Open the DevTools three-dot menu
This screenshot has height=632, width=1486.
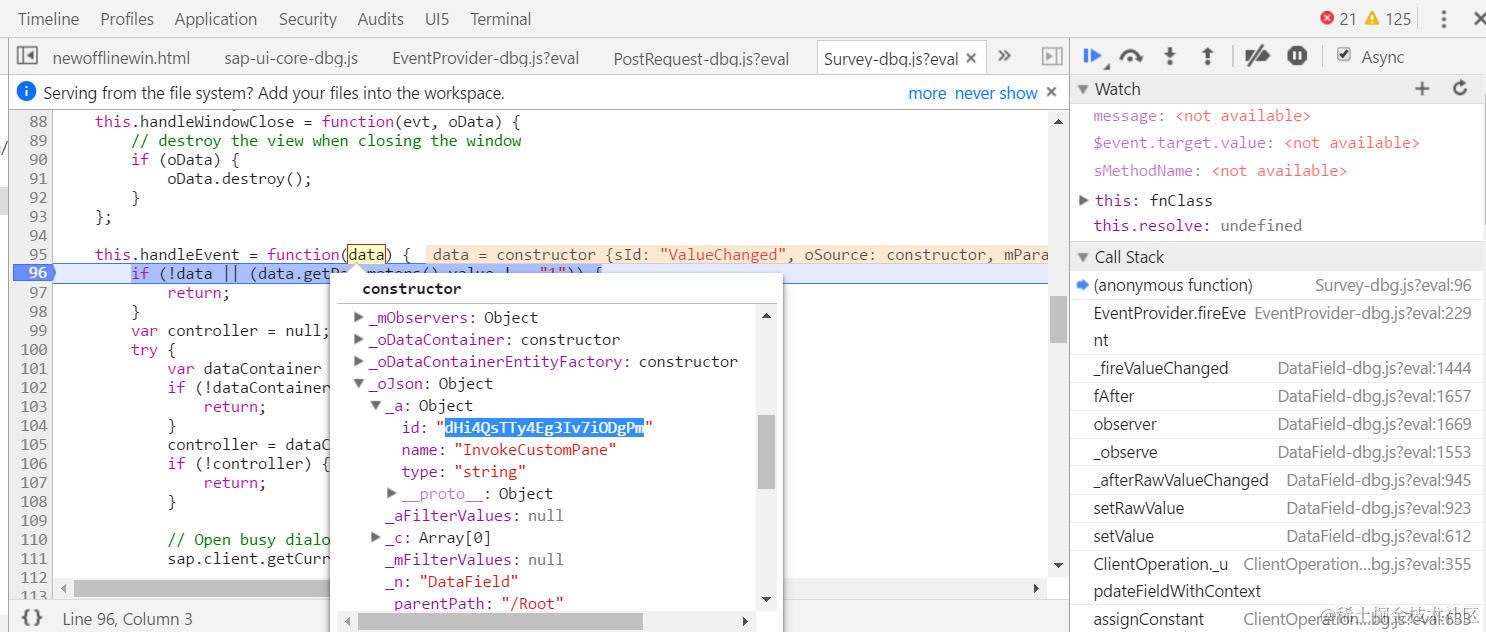(x=1444, y=19)
